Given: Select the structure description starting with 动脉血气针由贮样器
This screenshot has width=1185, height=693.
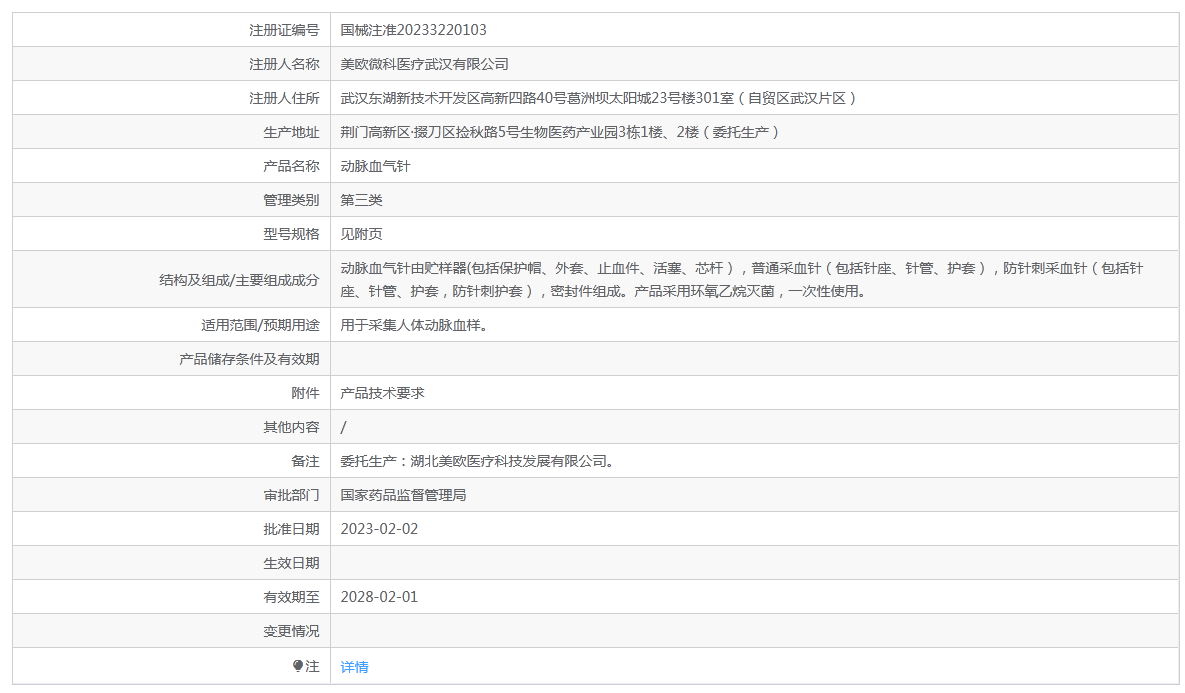Looking at the screenshot, I should 741,280.
